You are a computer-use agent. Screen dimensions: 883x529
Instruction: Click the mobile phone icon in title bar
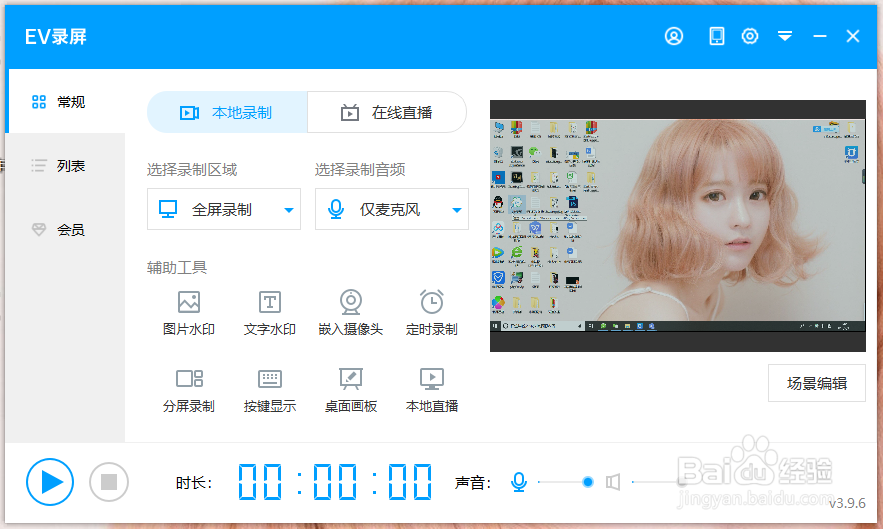tap(716, 36)
